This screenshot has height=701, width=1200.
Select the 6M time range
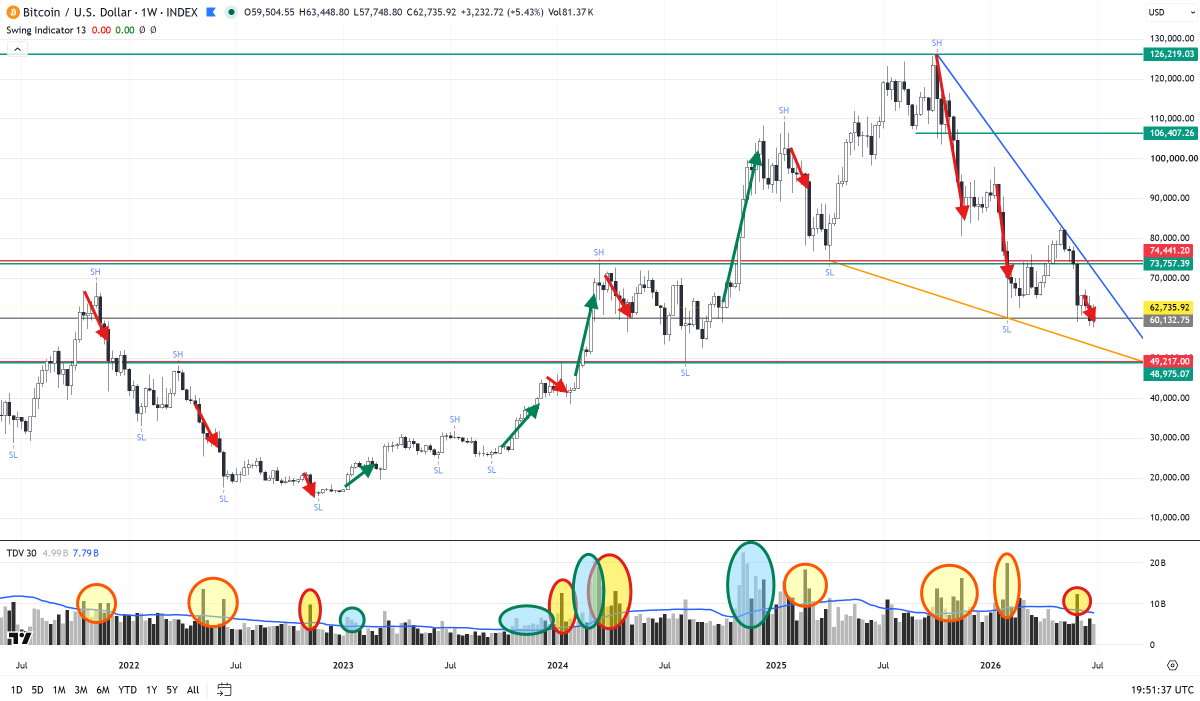pyautogui.click(x=103, y=689)
